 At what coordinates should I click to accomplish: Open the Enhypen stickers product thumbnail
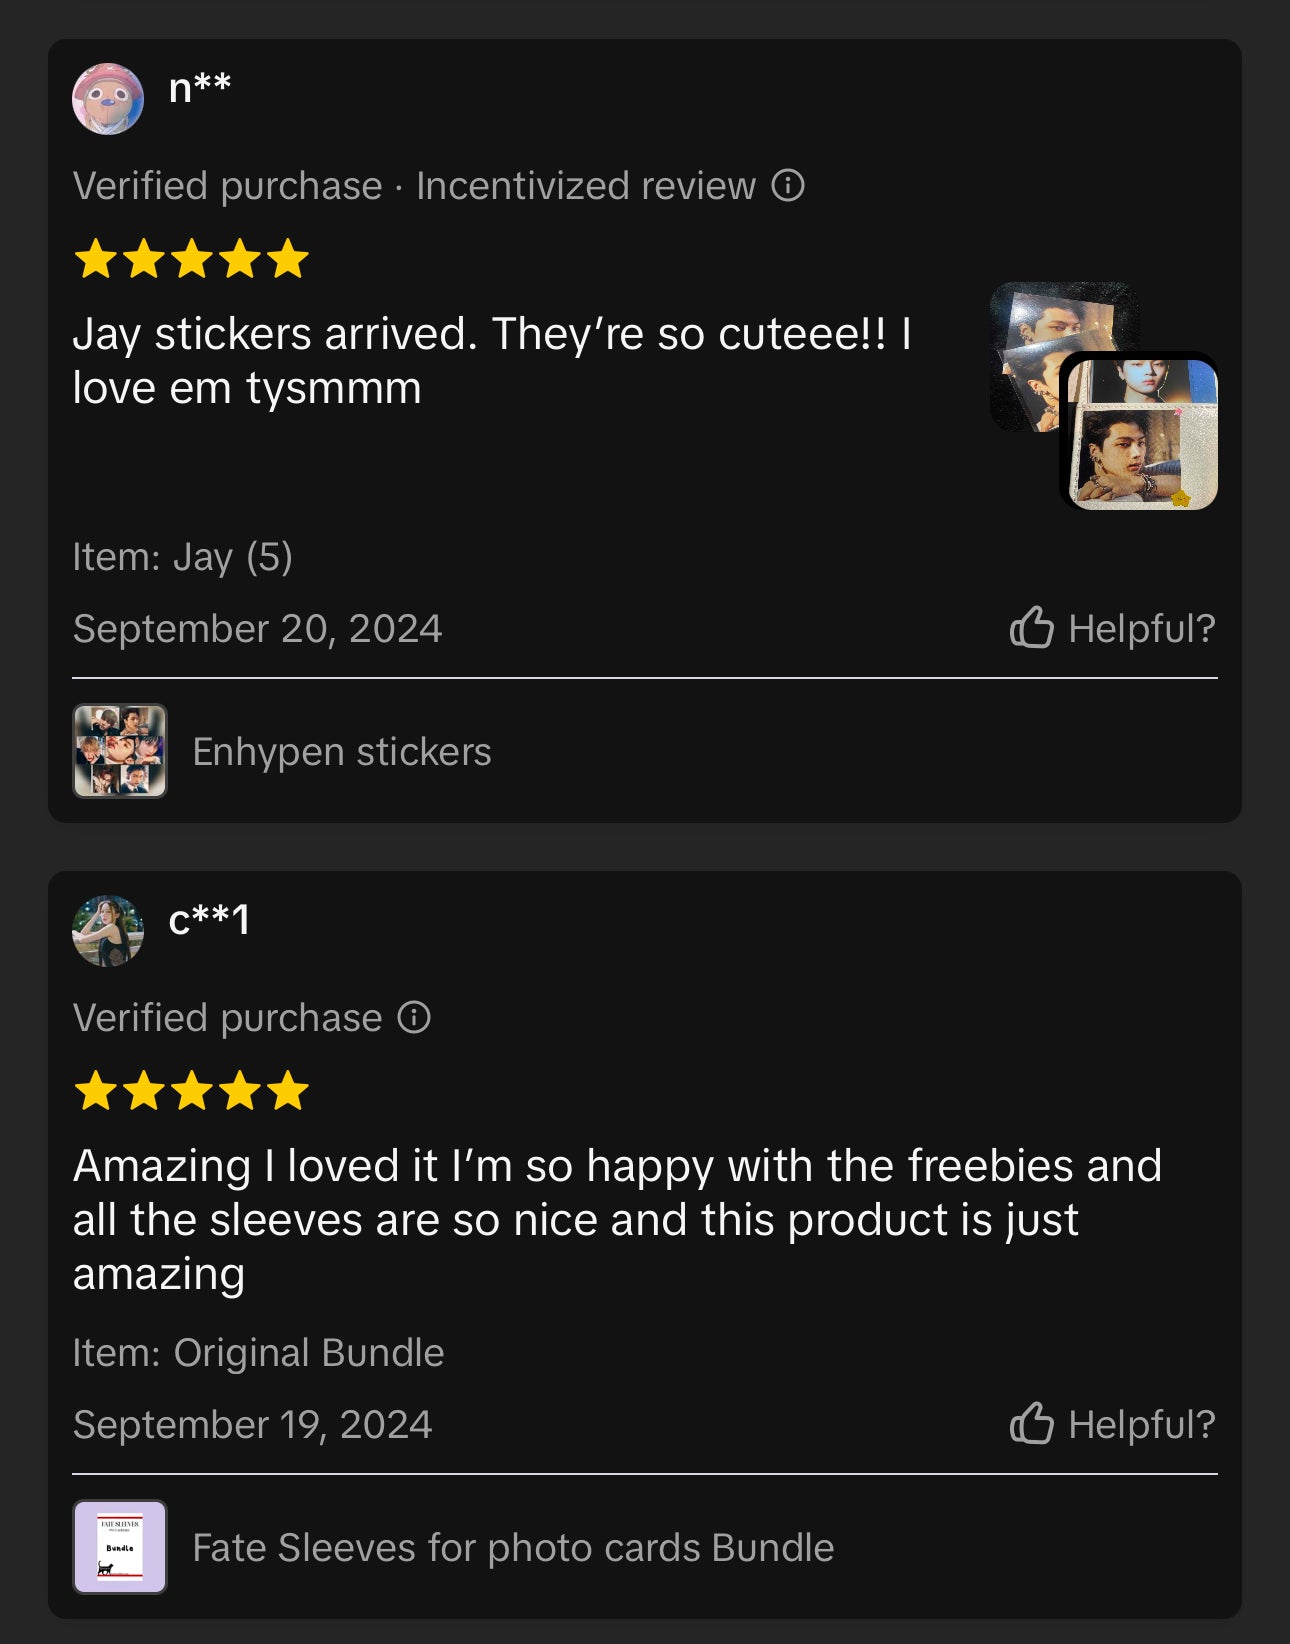click(120, 751)
